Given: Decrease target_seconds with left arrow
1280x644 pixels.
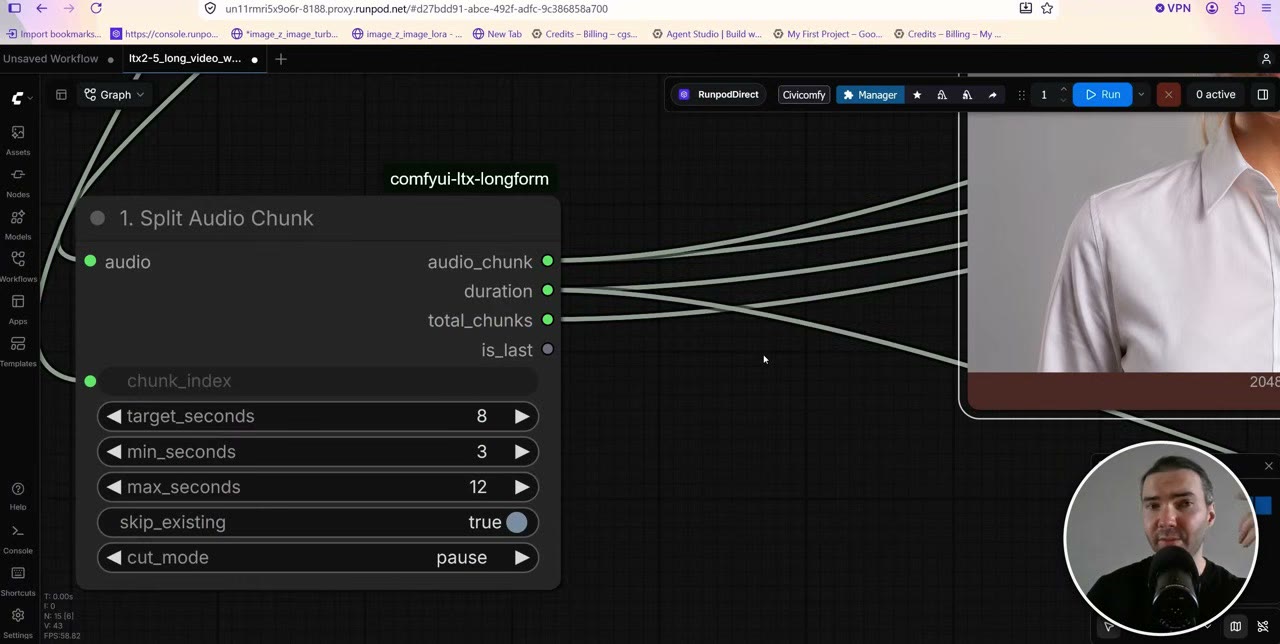Looking at the screenshot, I should click(x=113, y=416).
